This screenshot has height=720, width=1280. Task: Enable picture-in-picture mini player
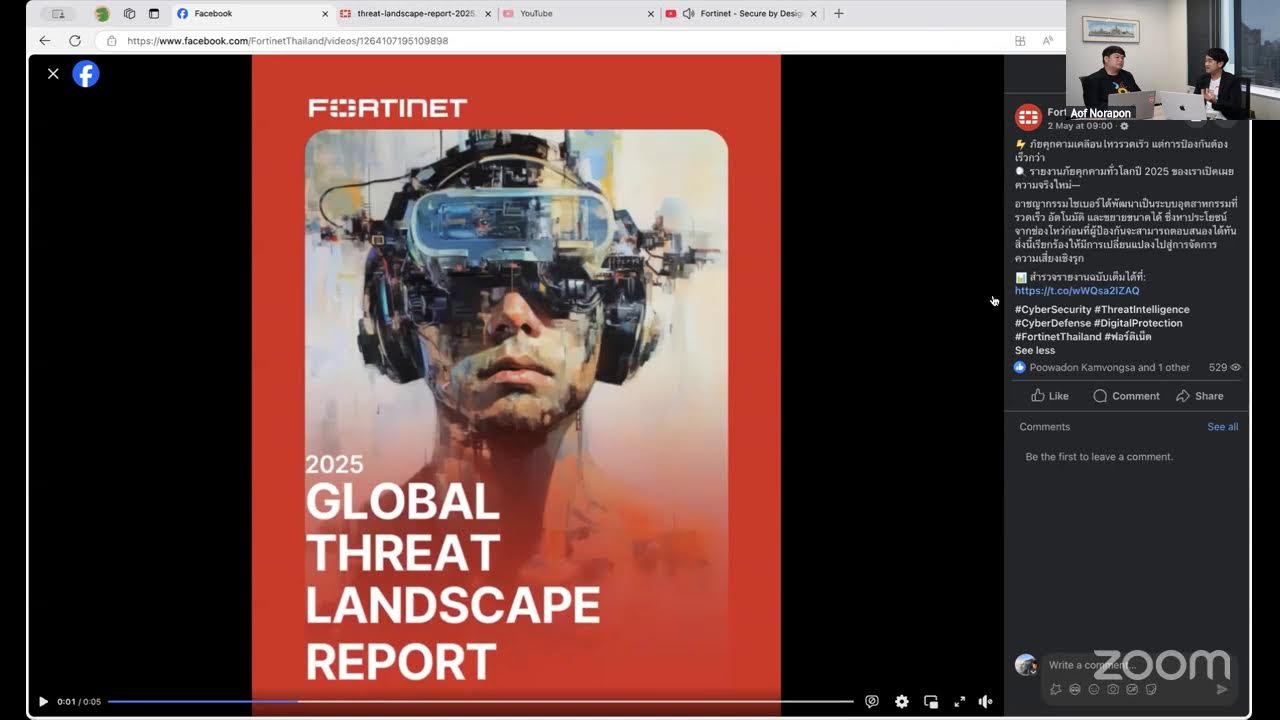pos(931,702)
